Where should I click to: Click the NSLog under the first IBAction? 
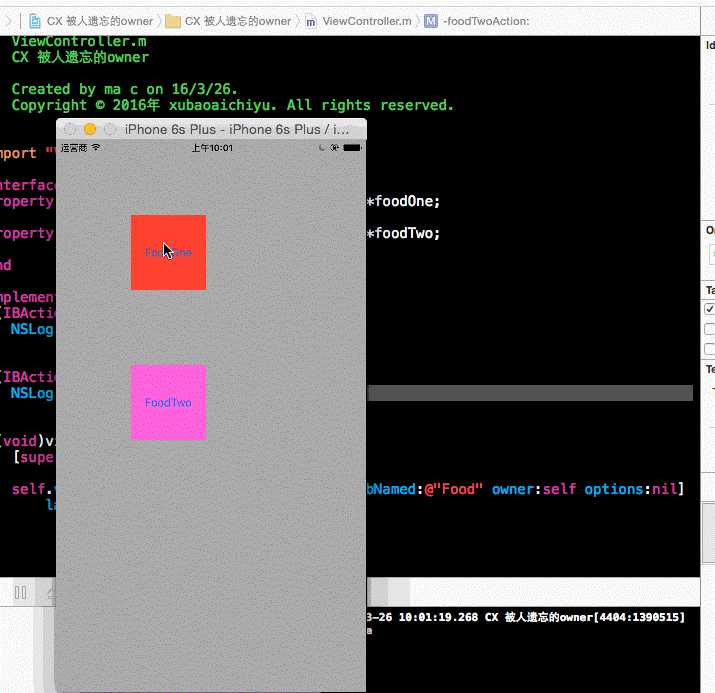tap(32, 329)
